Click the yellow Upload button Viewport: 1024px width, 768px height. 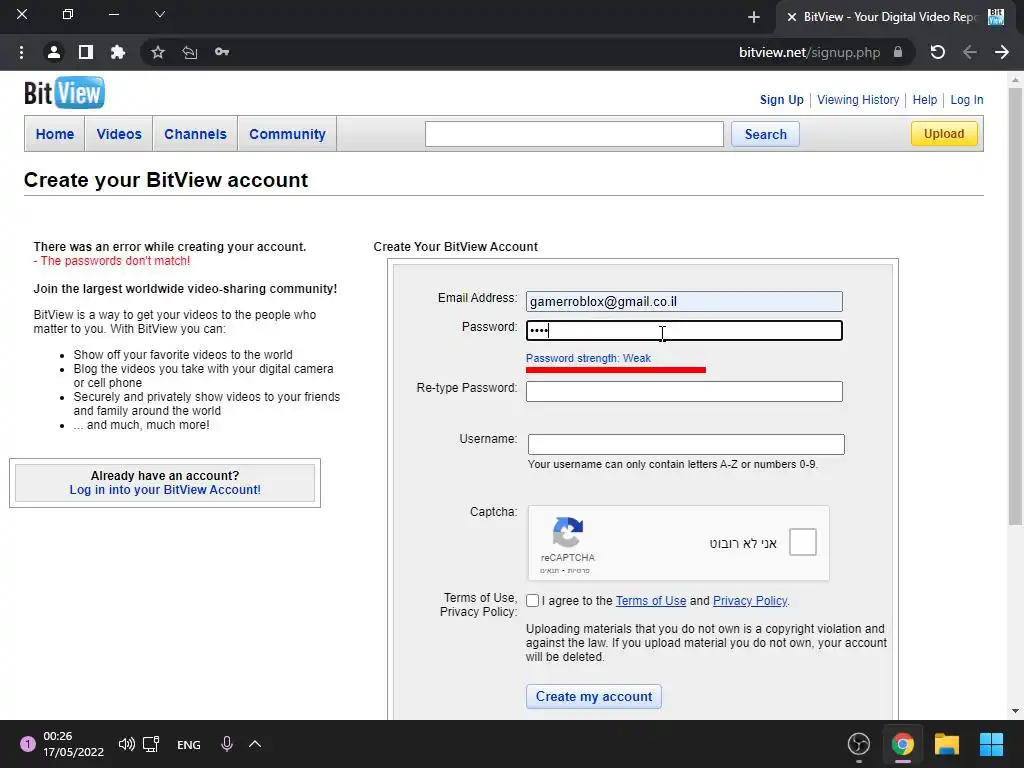944,134
